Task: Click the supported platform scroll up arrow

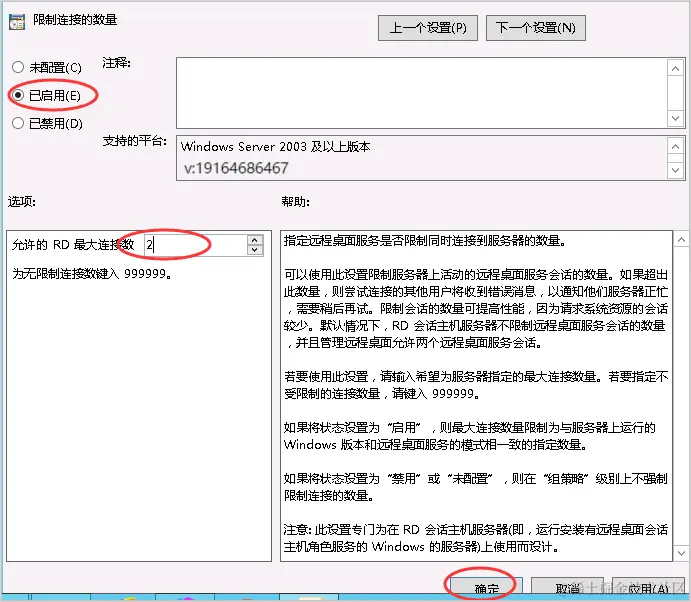Action: pyautogui.click(x=675, y=146)
